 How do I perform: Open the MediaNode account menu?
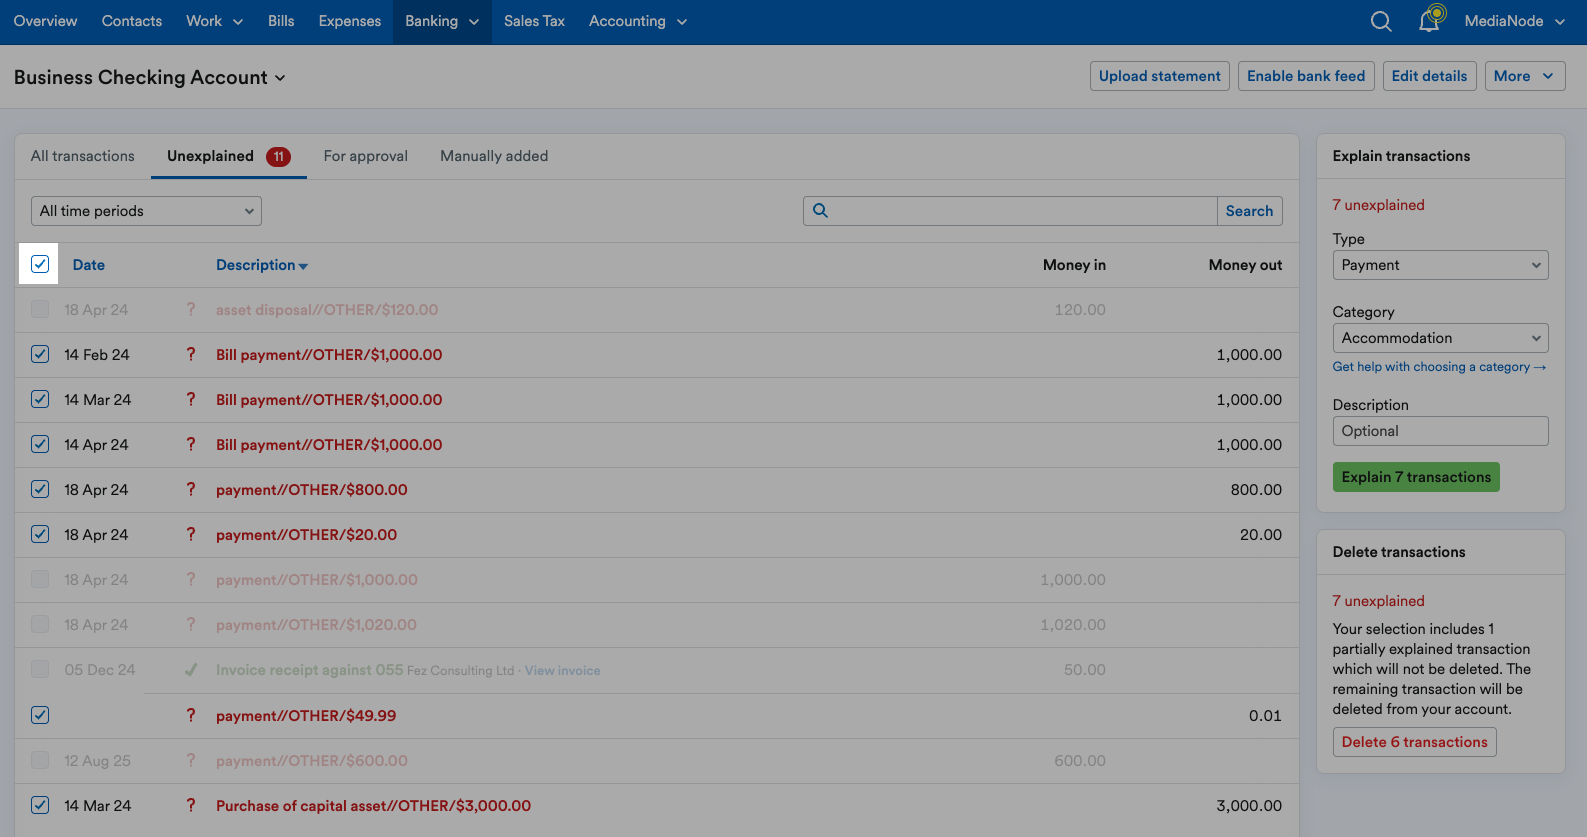(x=1514, y=21)
